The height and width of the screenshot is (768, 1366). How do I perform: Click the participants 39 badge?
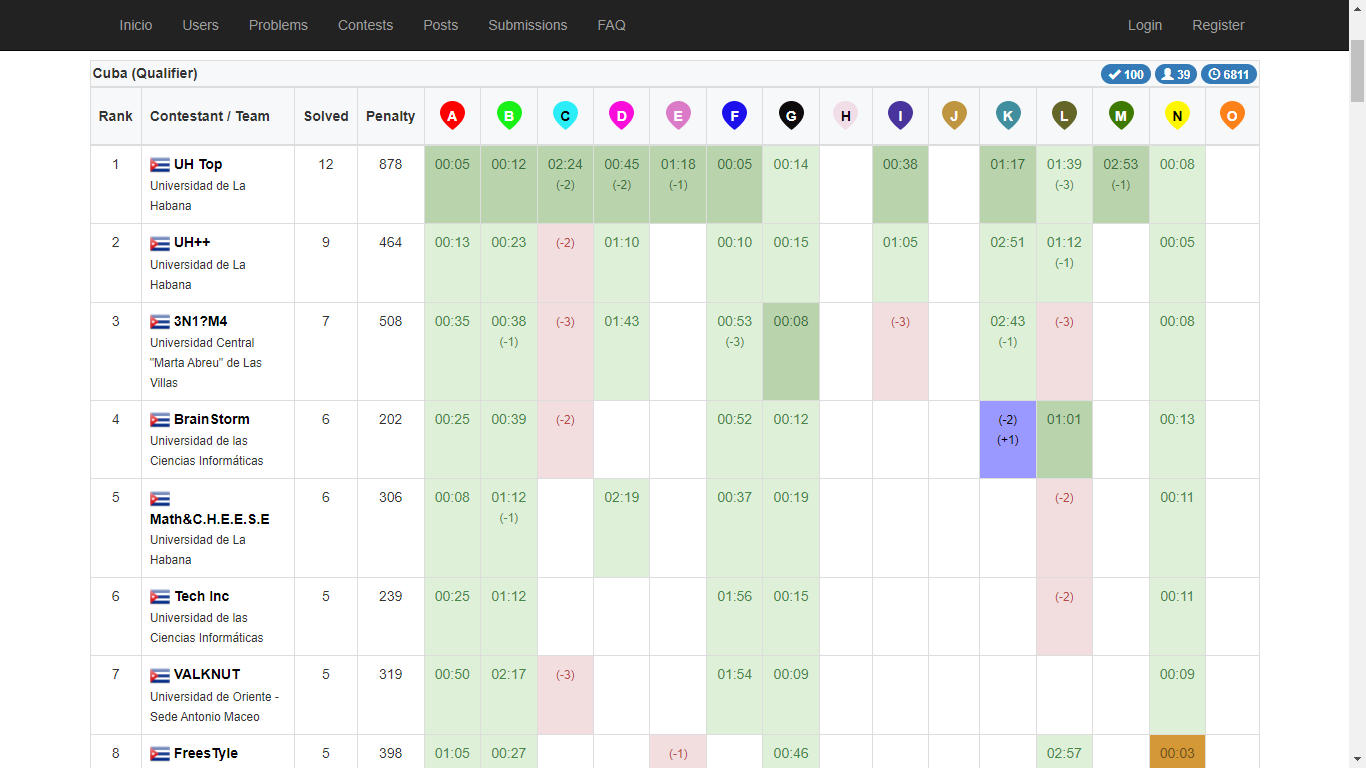[x=1176, y=74]
